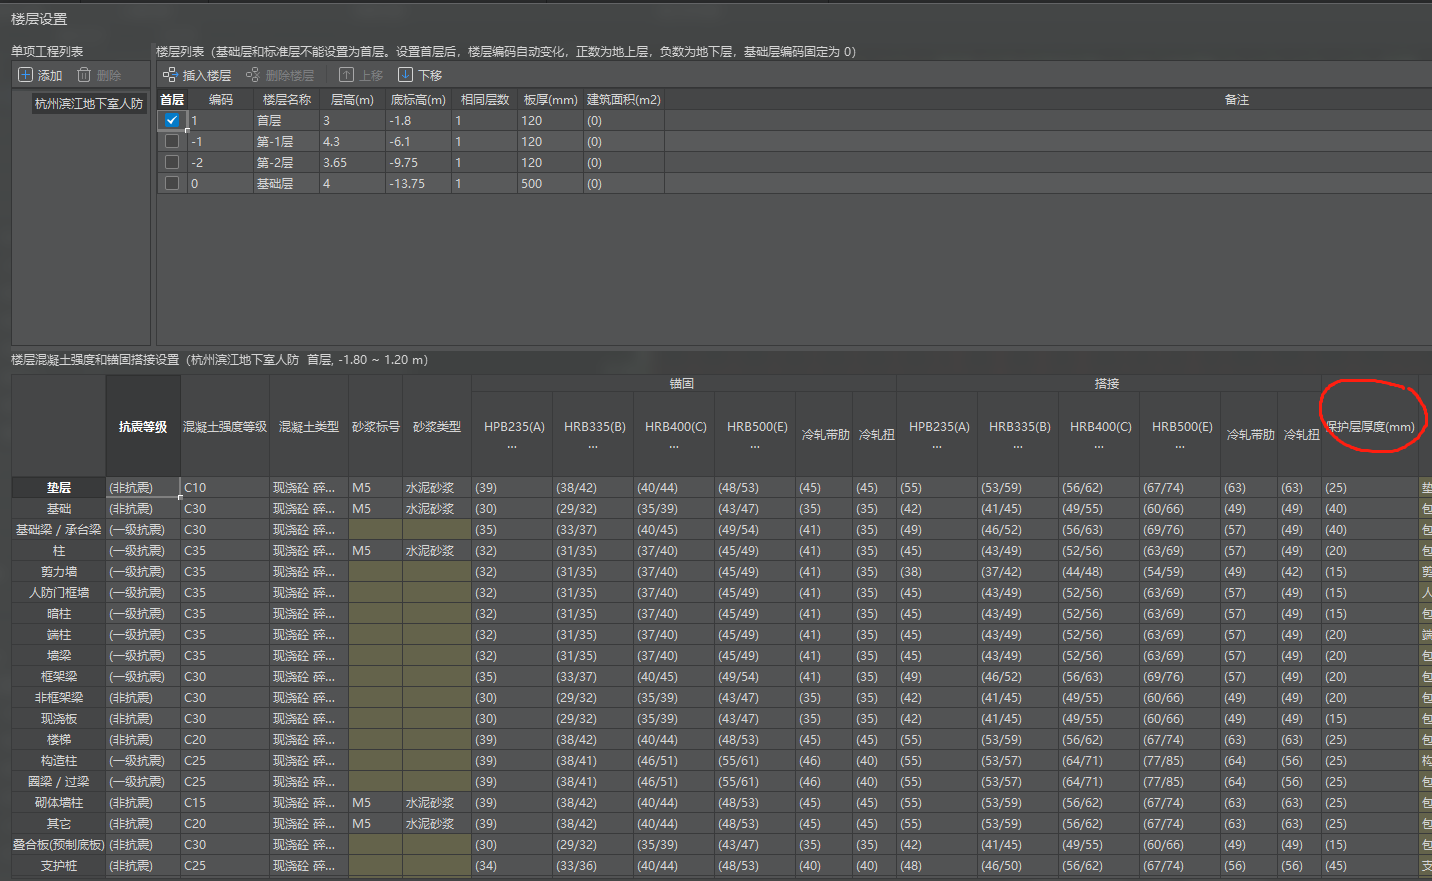Click the 删除楼层 button
This screenshot has height=881, width=1432.
tap(280, 75)
